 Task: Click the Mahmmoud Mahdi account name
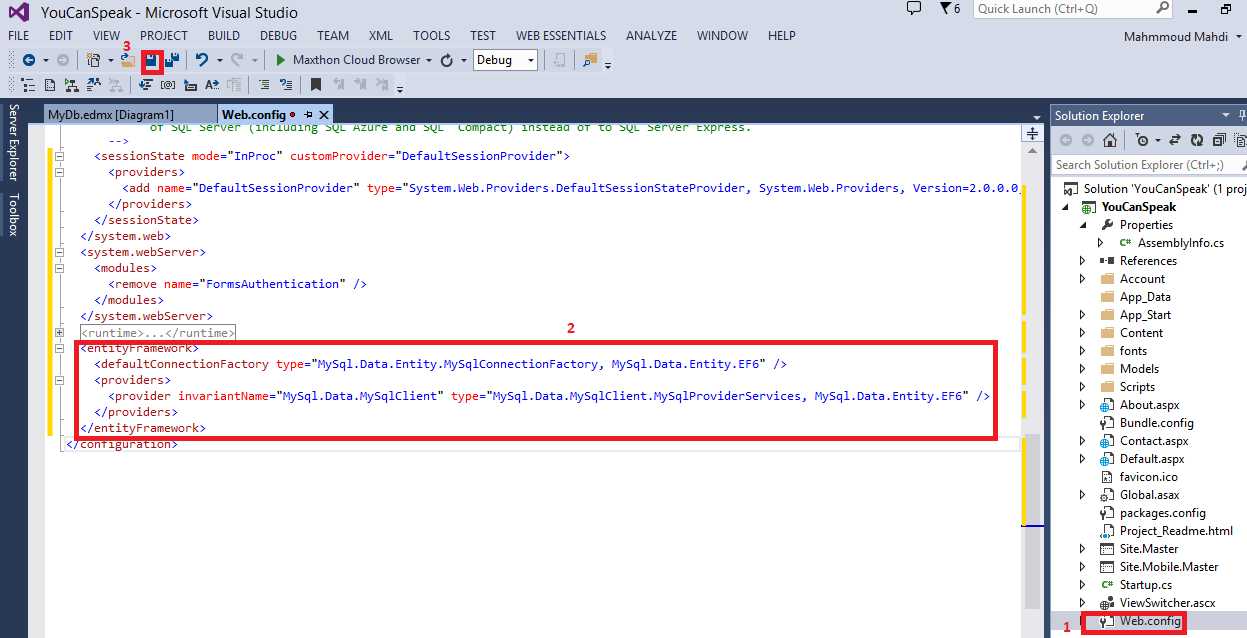(1177, 37)
